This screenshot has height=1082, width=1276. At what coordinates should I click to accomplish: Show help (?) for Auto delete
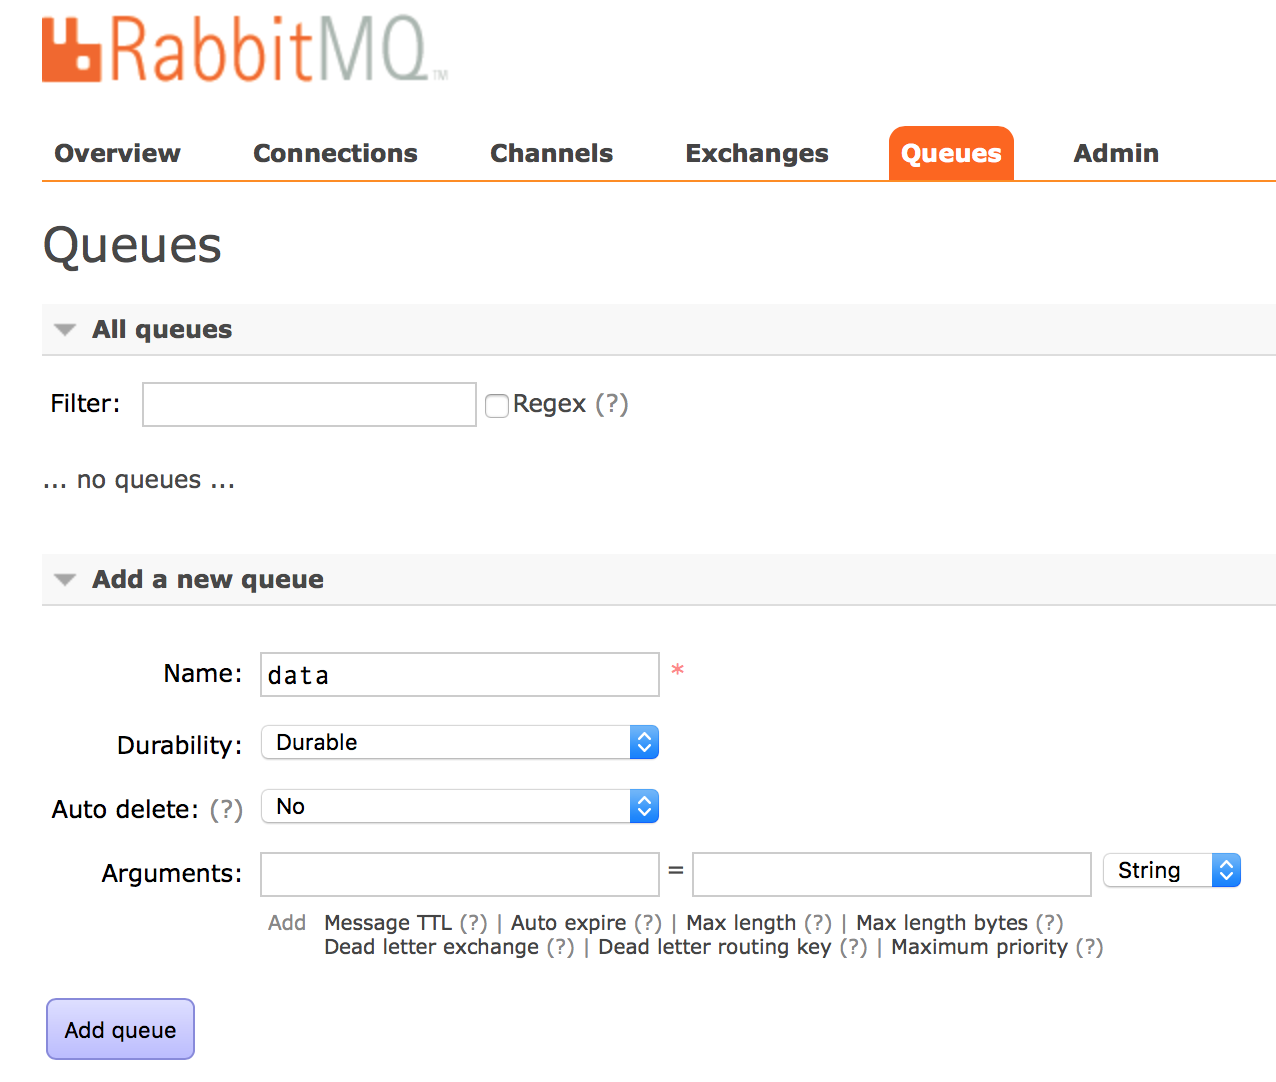[226, 809]
